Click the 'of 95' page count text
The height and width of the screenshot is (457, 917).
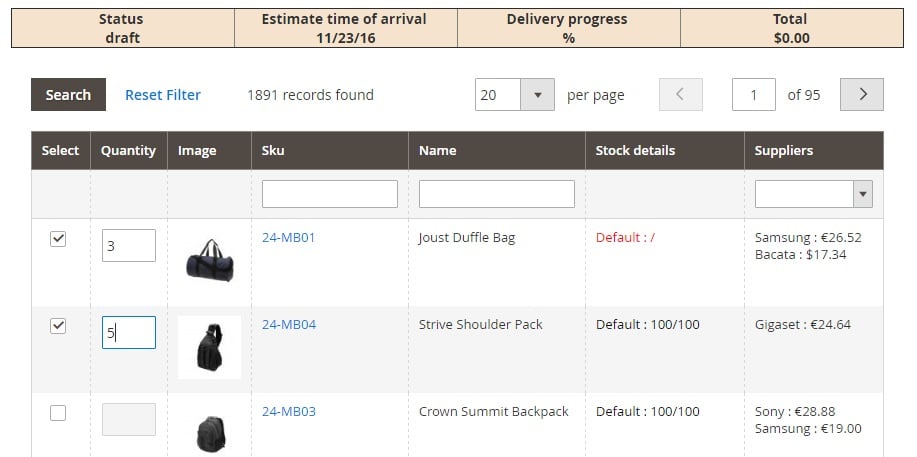click(x=804, y=95)
